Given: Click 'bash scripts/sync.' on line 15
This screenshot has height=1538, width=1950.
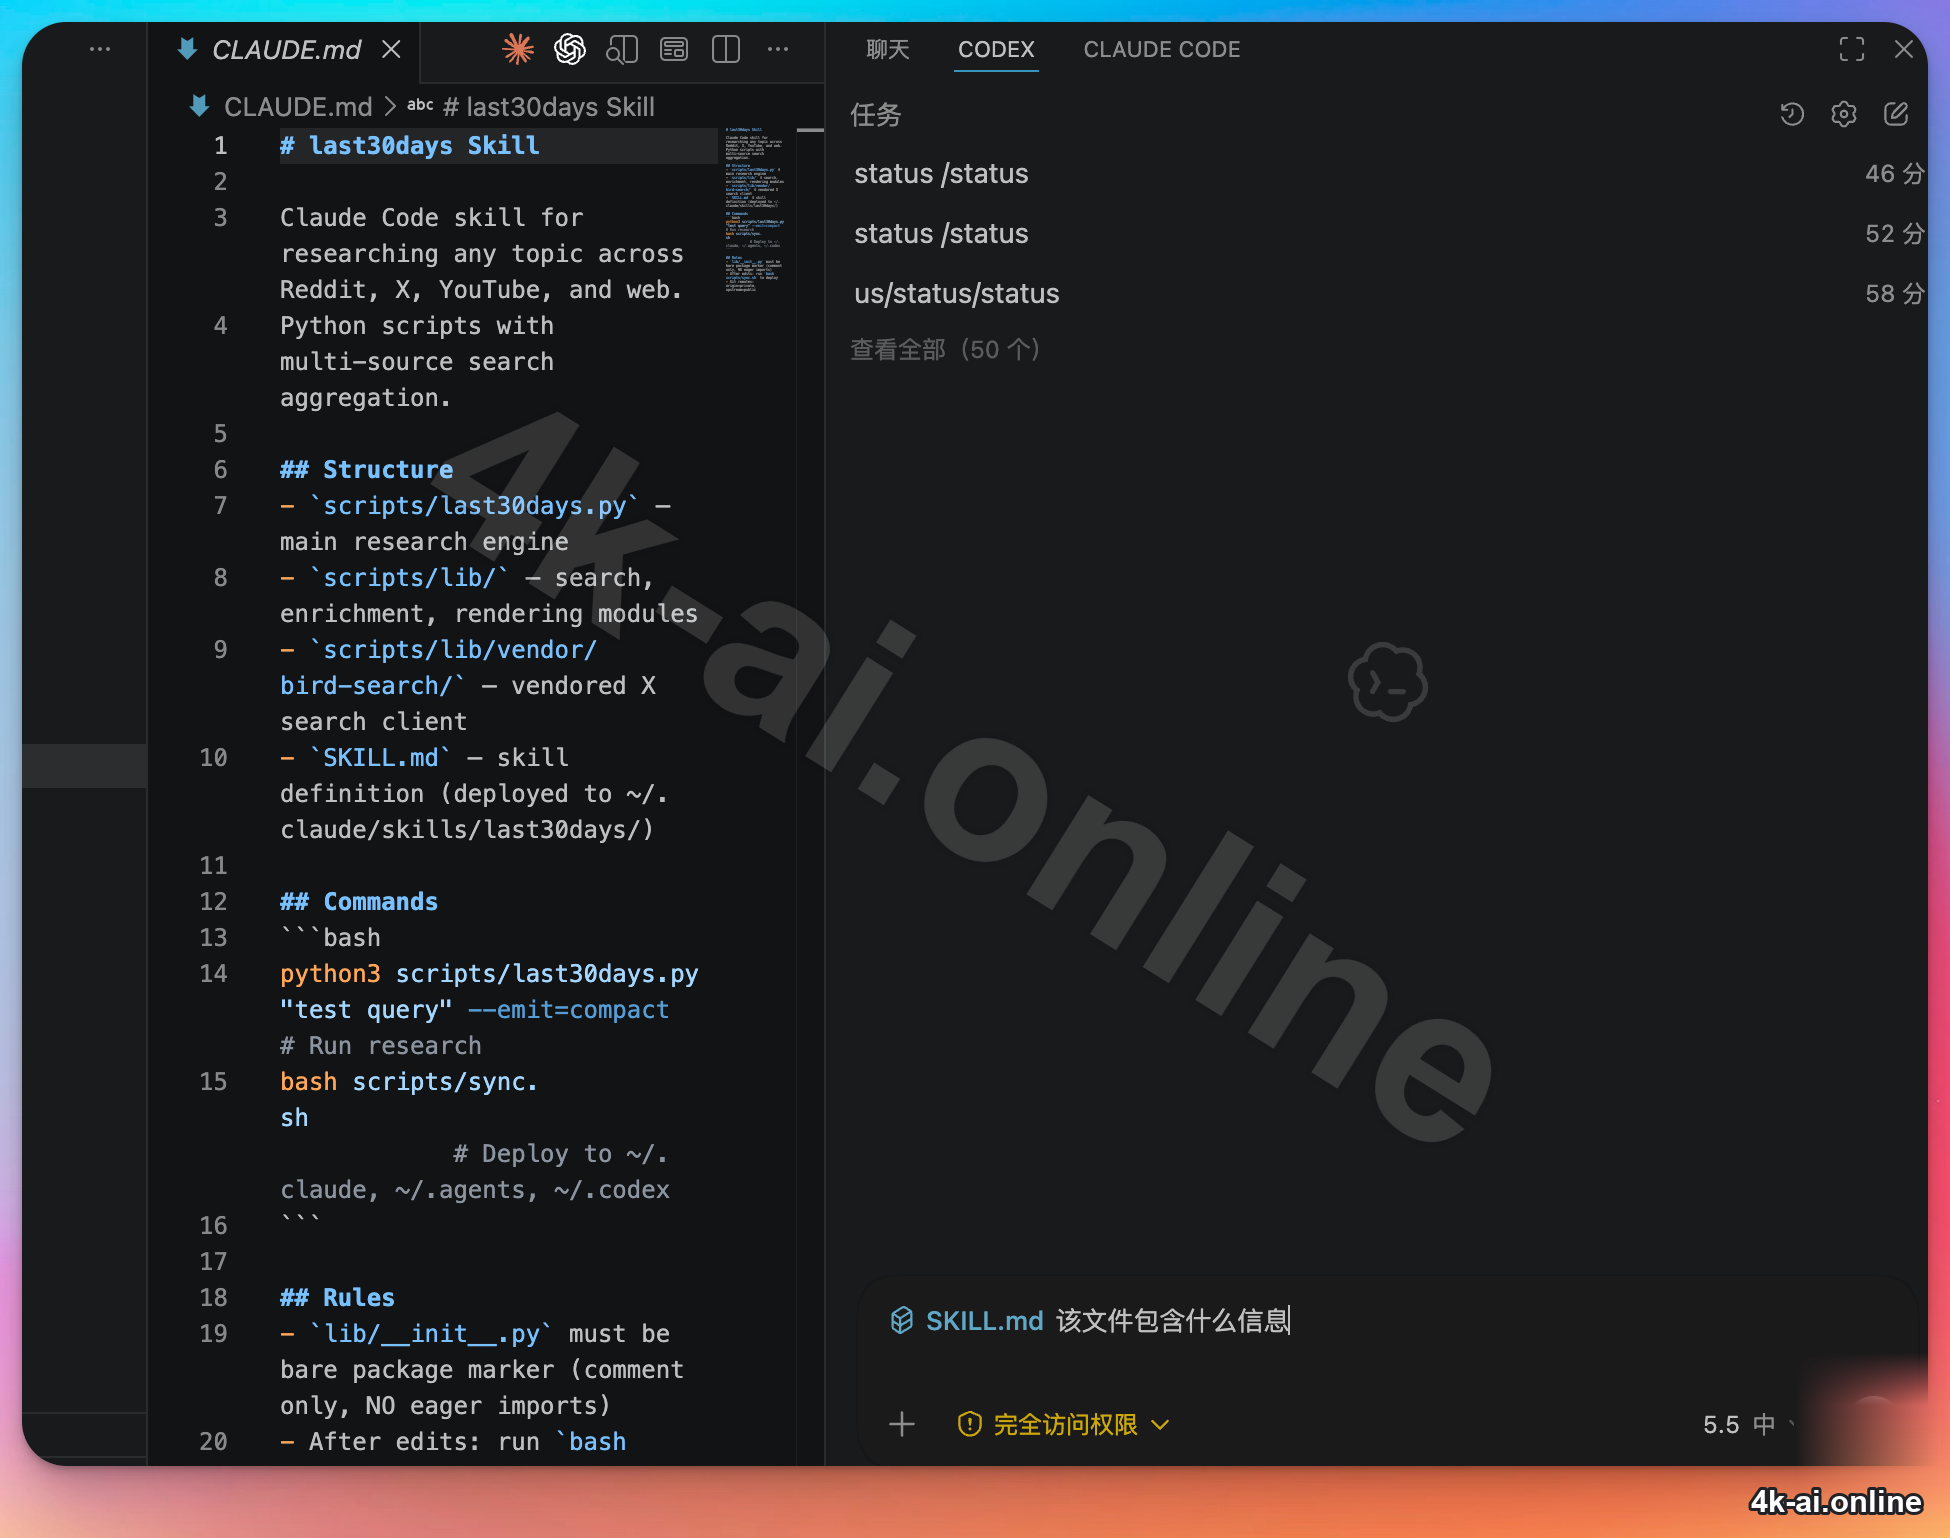Looking at the screenshot, I should [409, 1082].
